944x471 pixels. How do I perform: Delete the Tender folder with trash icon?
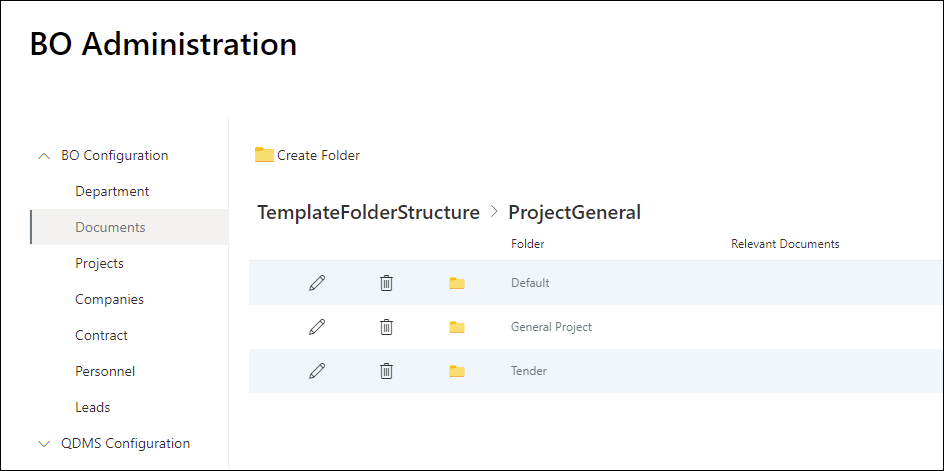point(387,371)
